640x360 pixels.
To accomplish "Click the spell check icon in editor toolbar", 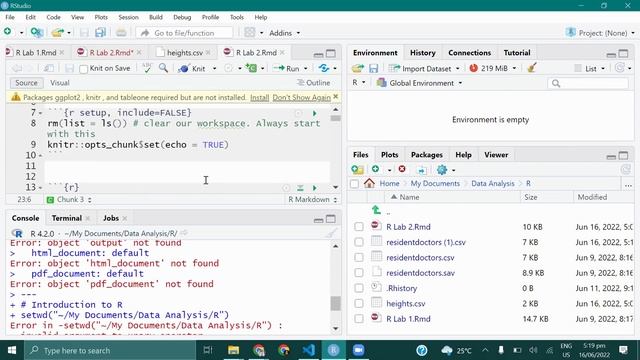I will tap(147, 68).
